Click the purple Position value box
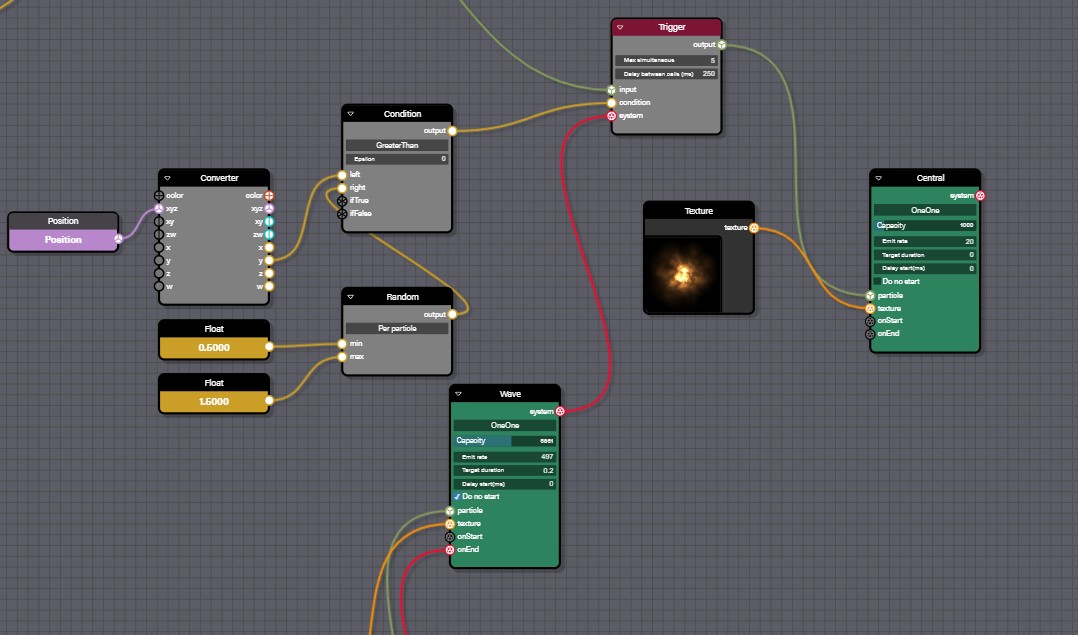 tap(63, 240)
